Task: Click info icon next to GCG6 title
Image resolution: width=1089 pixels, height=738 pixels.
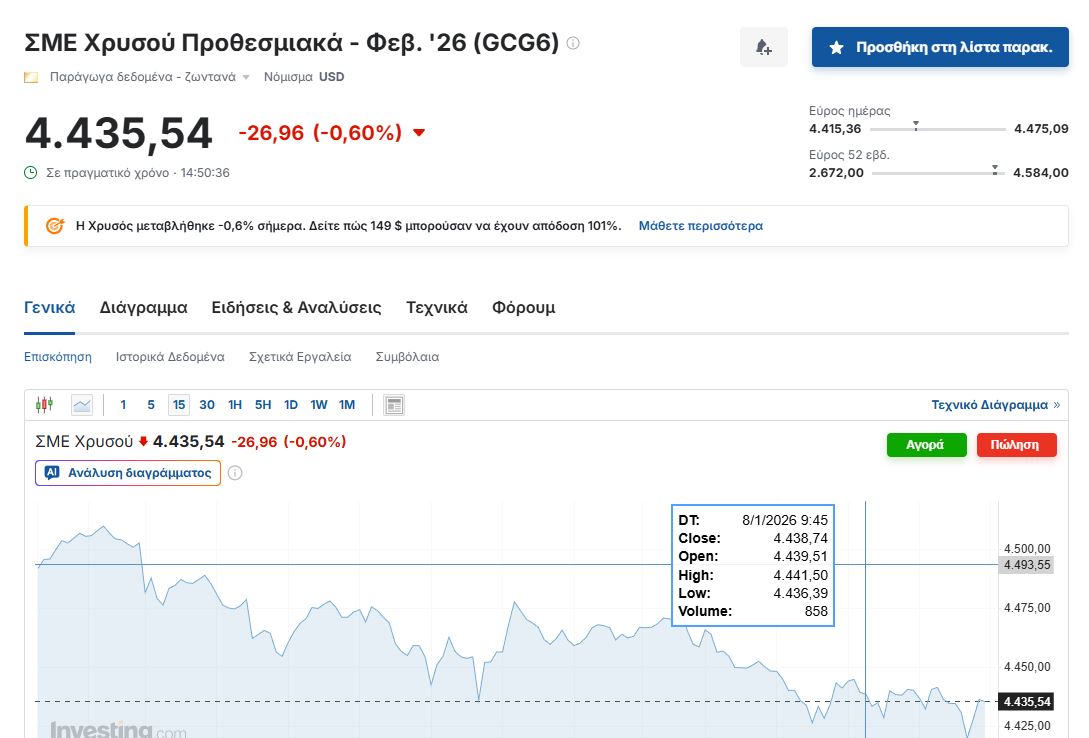Action: [573, 43]
